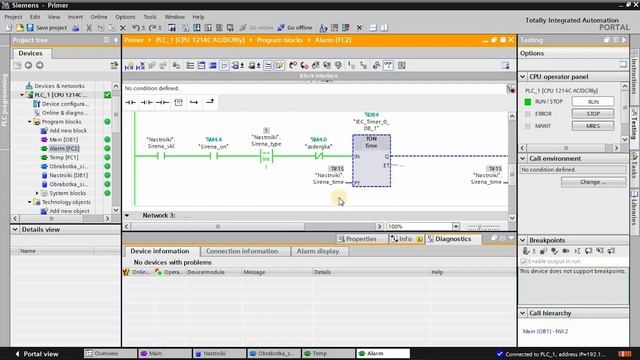Collapse Network 3 header arrow
The height and width of the screenshot is (360, 640).
(x=127, y=215)
